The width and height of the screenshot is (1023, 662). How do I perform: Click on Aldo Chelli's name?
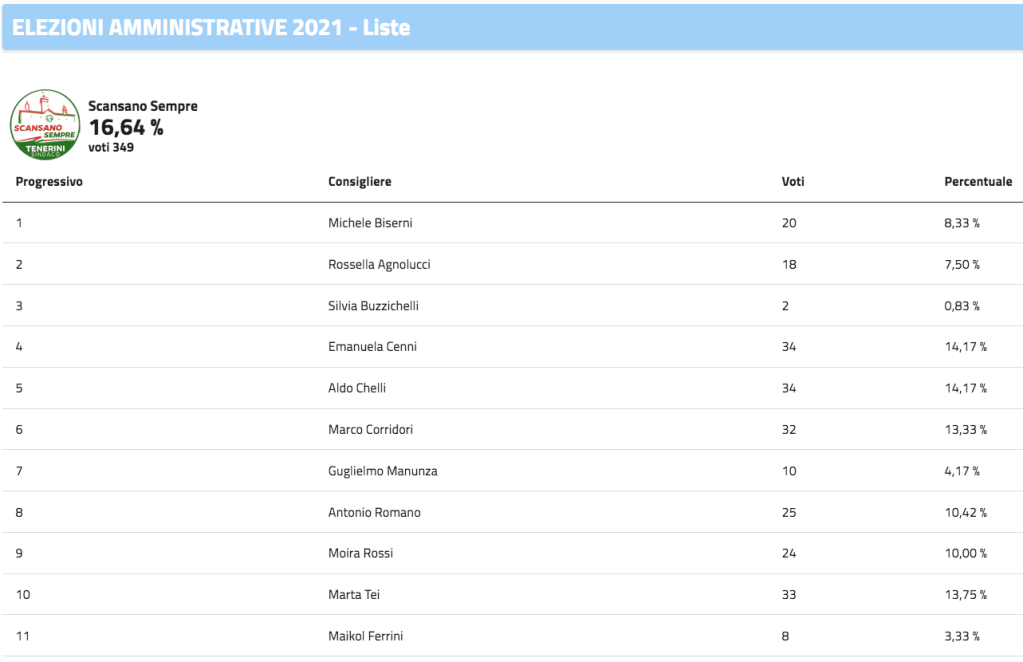click(357, 388)
